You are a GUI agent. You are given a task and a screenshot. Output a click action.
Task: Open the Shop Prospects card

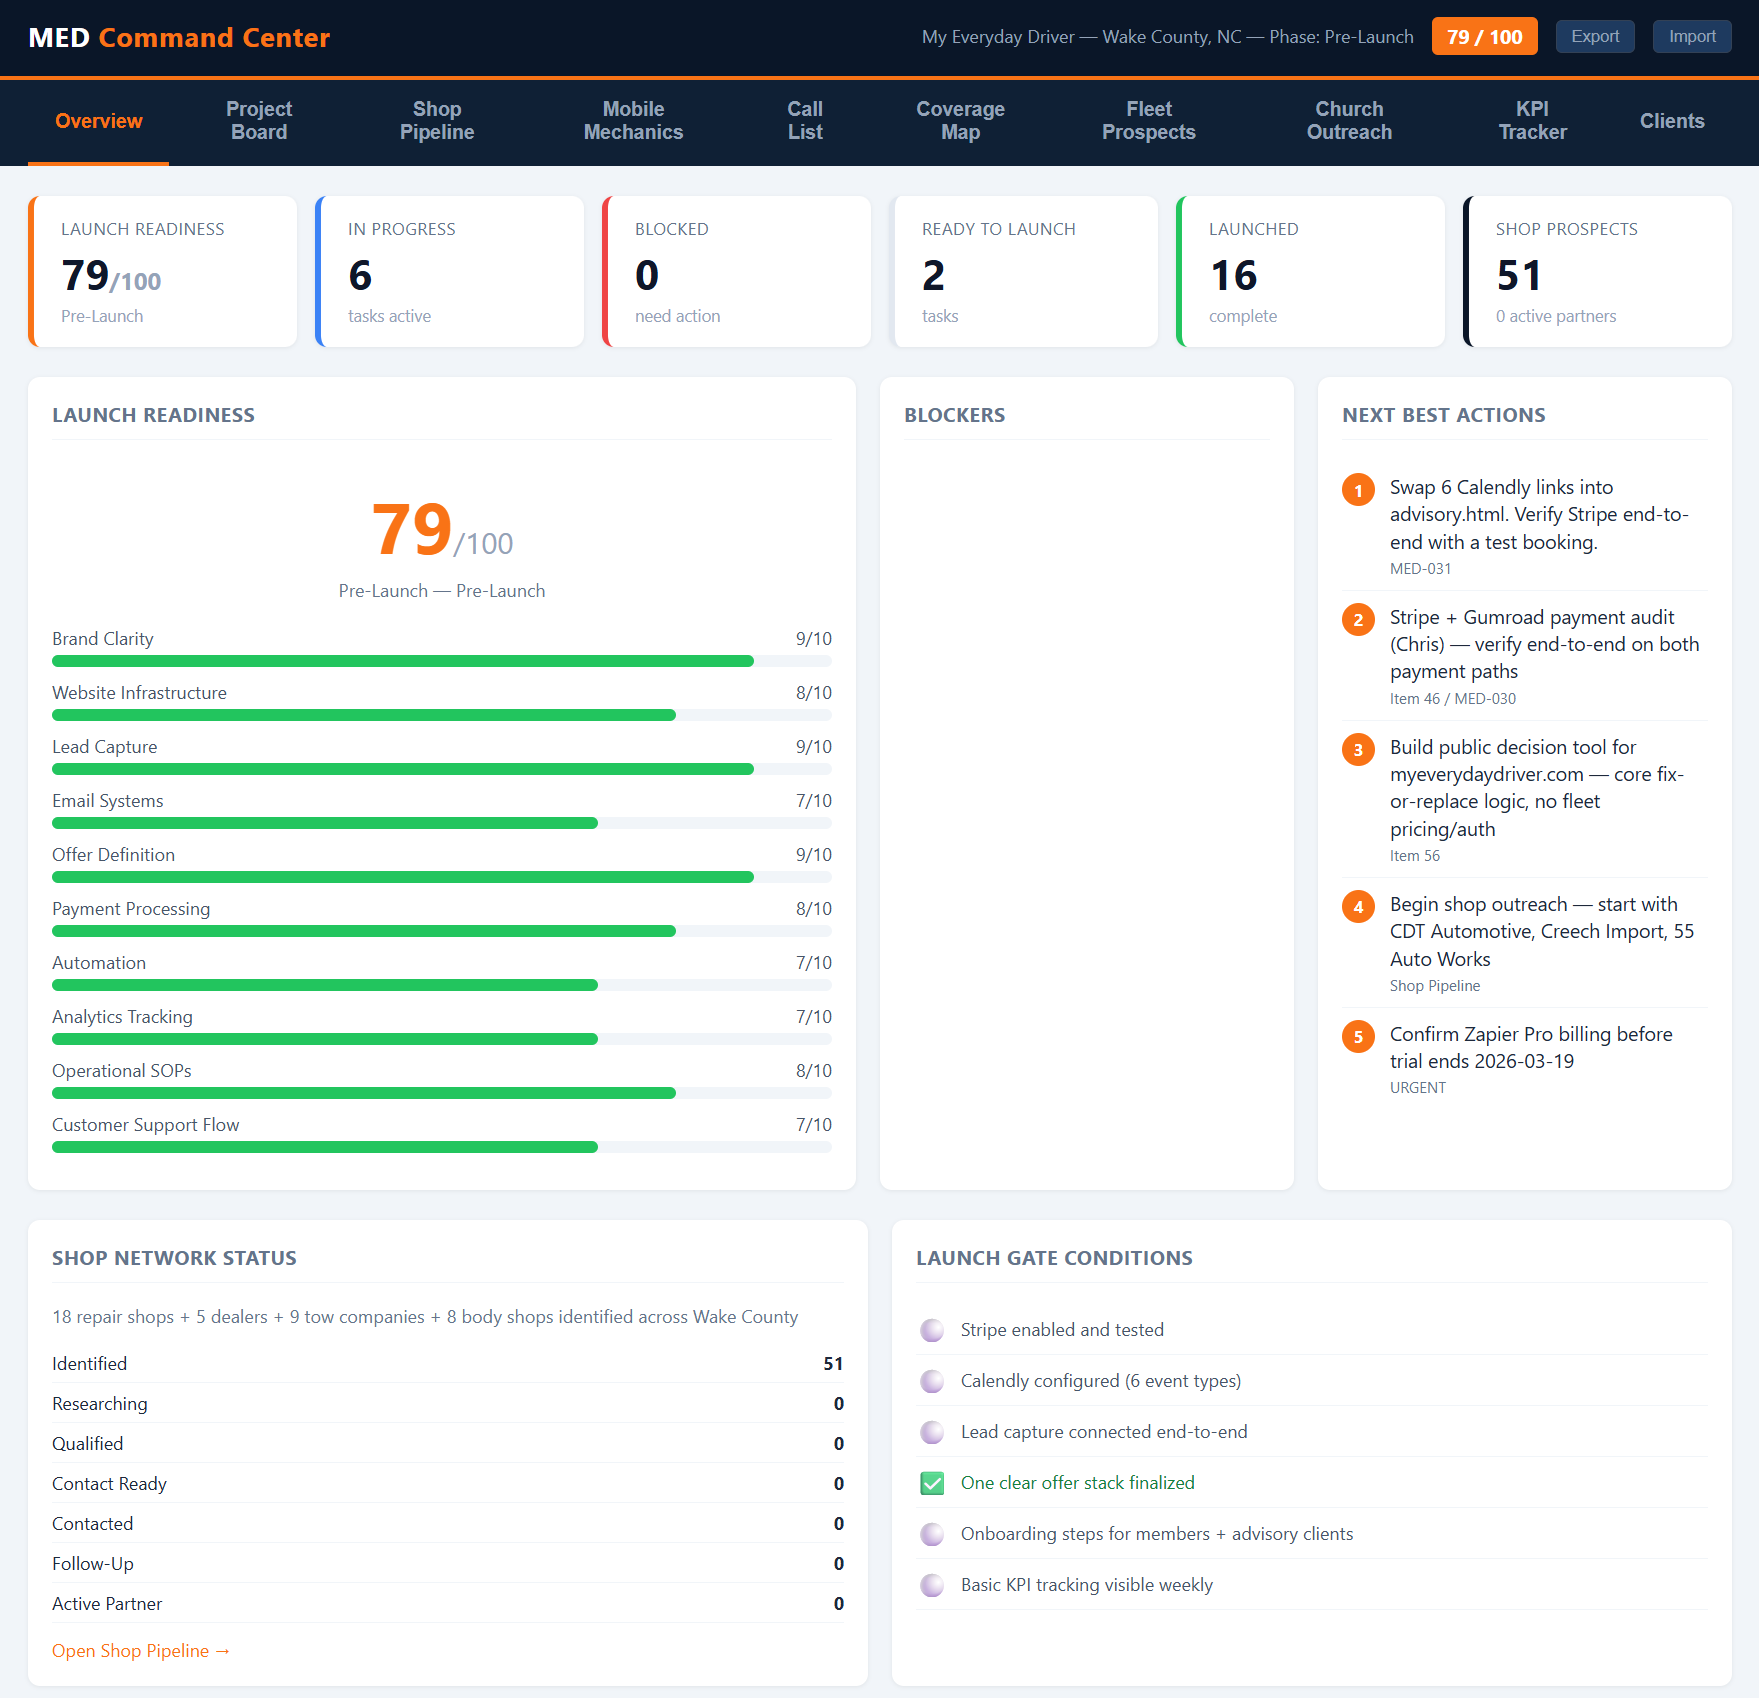[x=1598, y=272]
